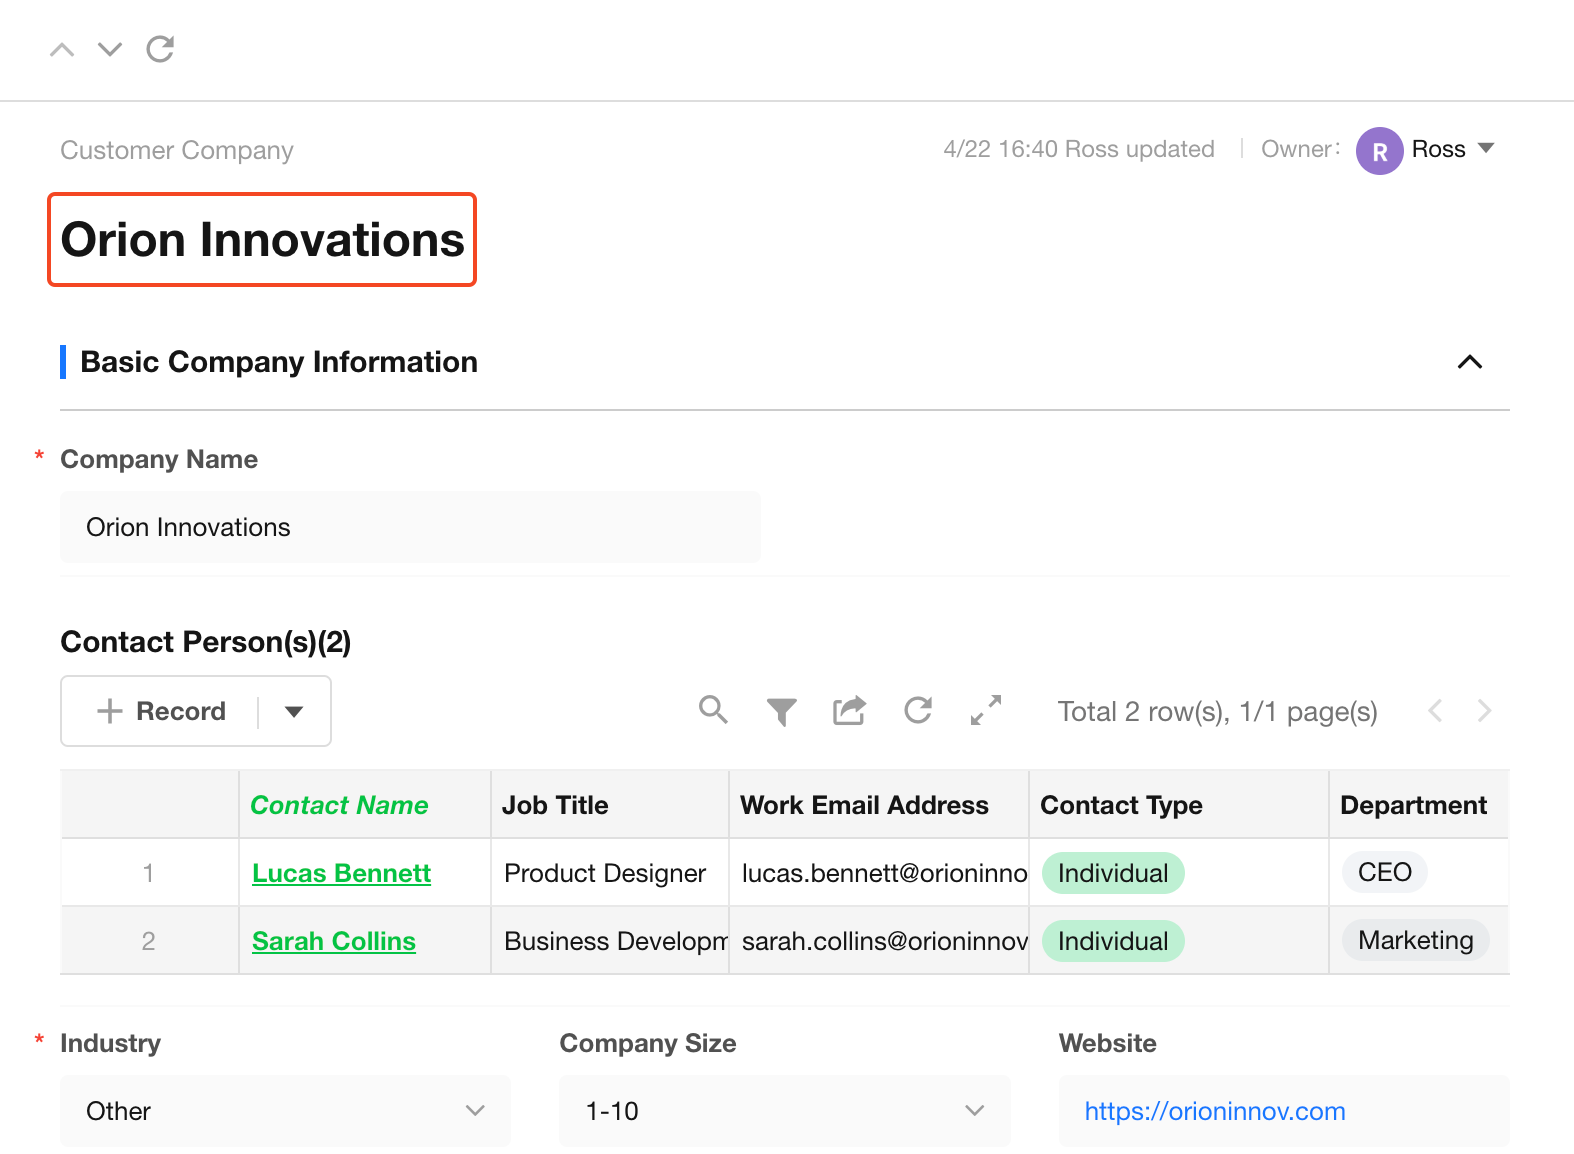Go to previous record using up arrow
Screen dimensions: 1574x1154
[62, 49]
